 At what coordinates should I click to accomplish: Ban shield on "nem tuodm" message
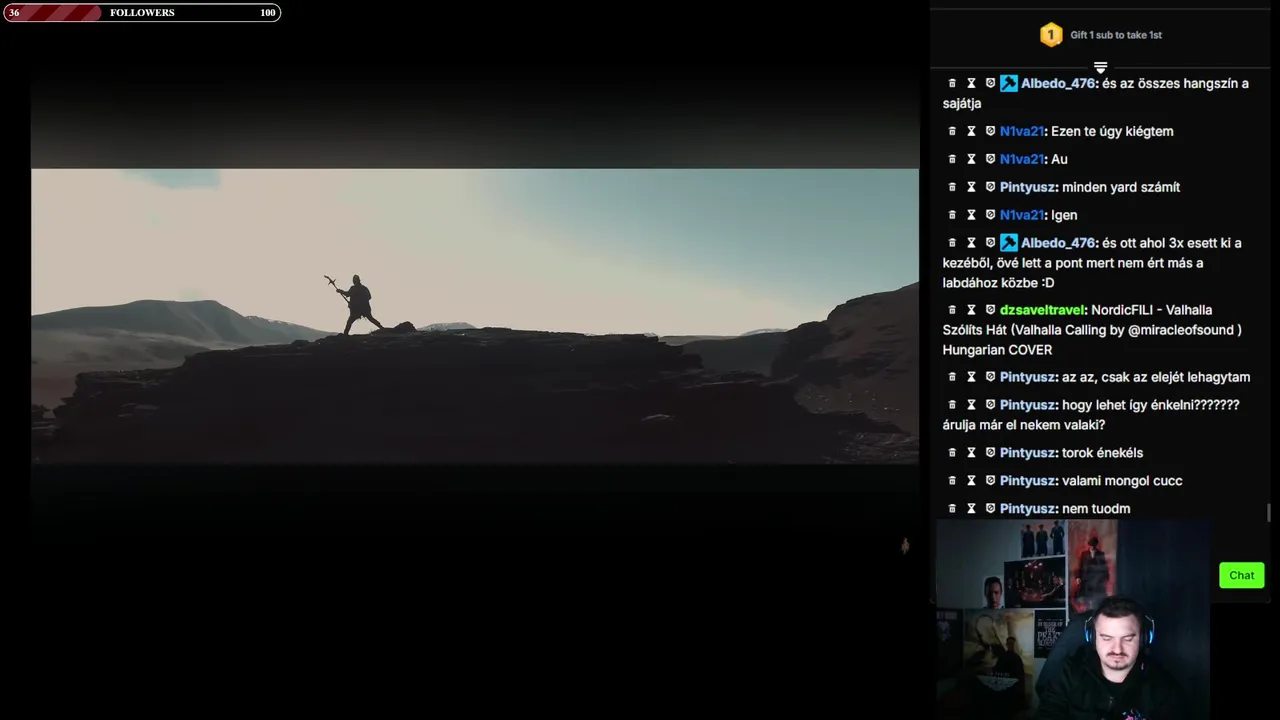point(990,509)
